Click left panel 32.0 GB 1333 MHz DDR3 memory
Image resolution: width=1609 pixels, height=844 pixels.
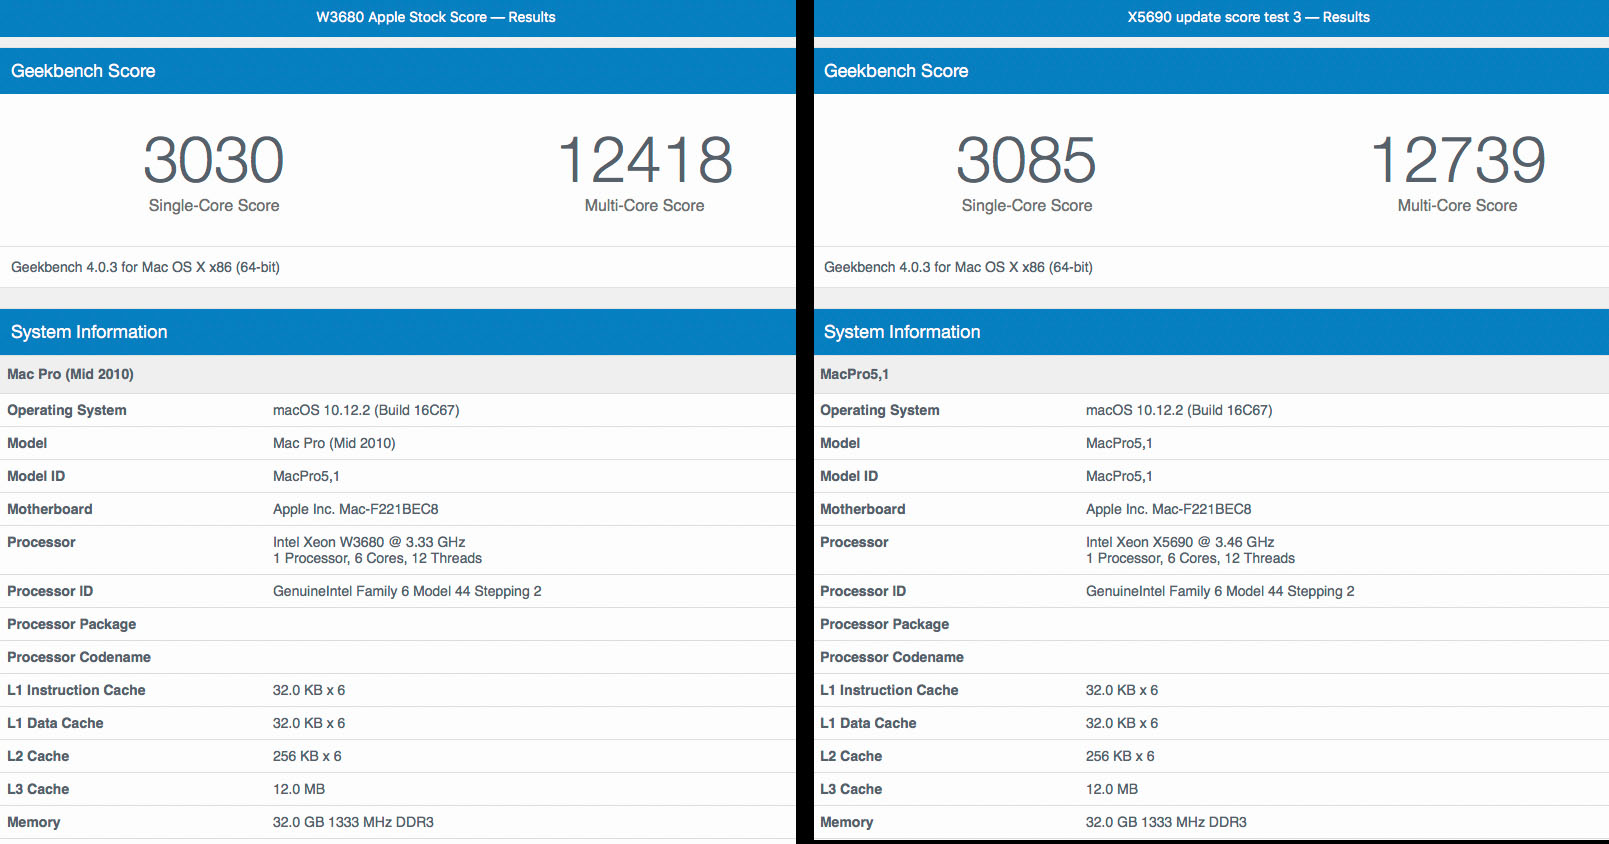(353, 822)
